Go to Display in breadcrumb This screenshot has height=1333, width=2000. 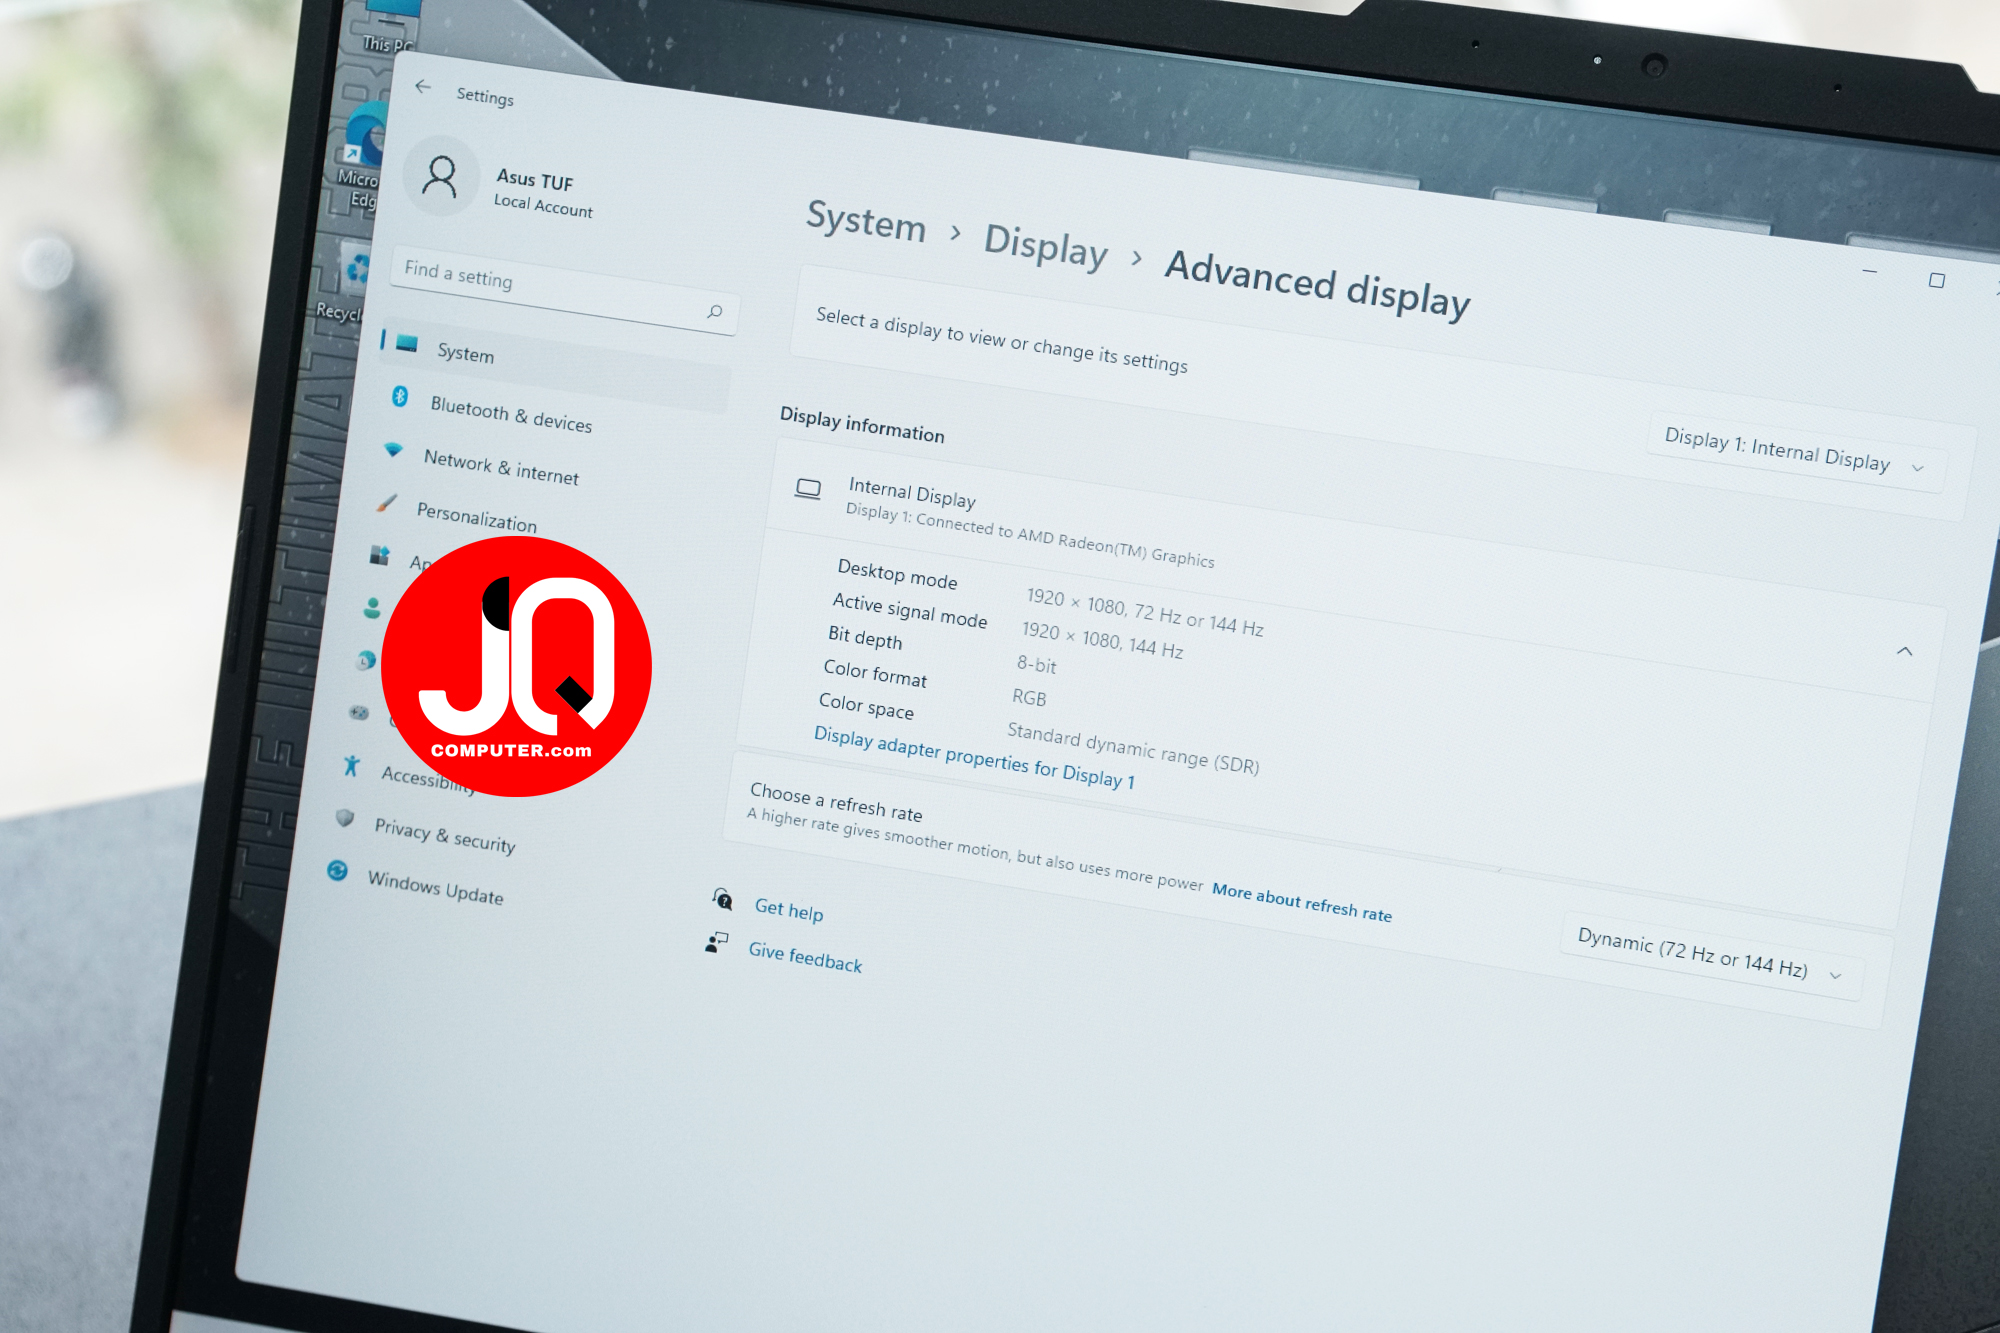click(1046, 246)
